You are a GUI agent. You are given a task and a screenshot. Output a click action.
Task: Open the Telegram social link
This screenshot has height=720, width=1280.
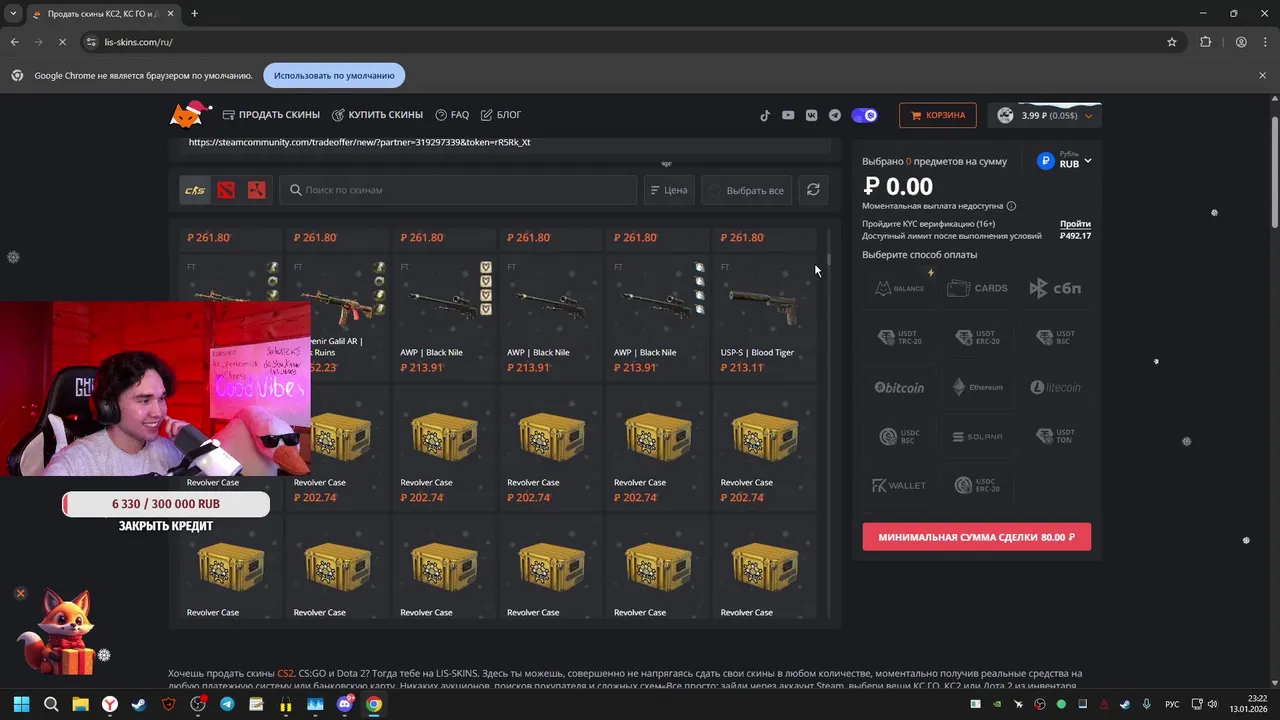(834, 115)
